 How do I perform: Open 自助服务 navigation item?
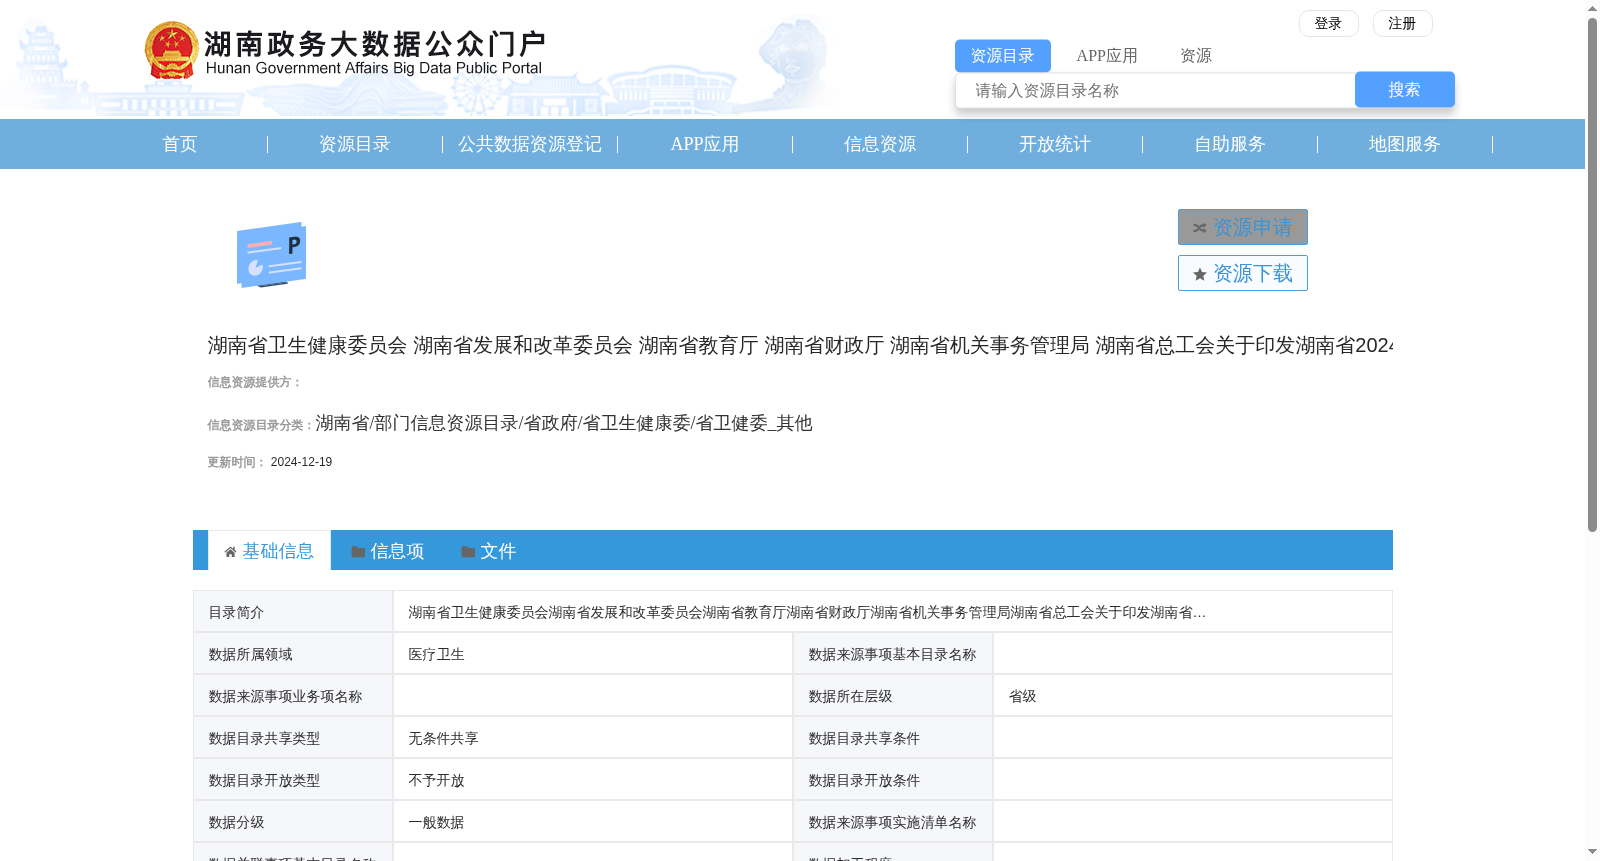(1230, 144)
